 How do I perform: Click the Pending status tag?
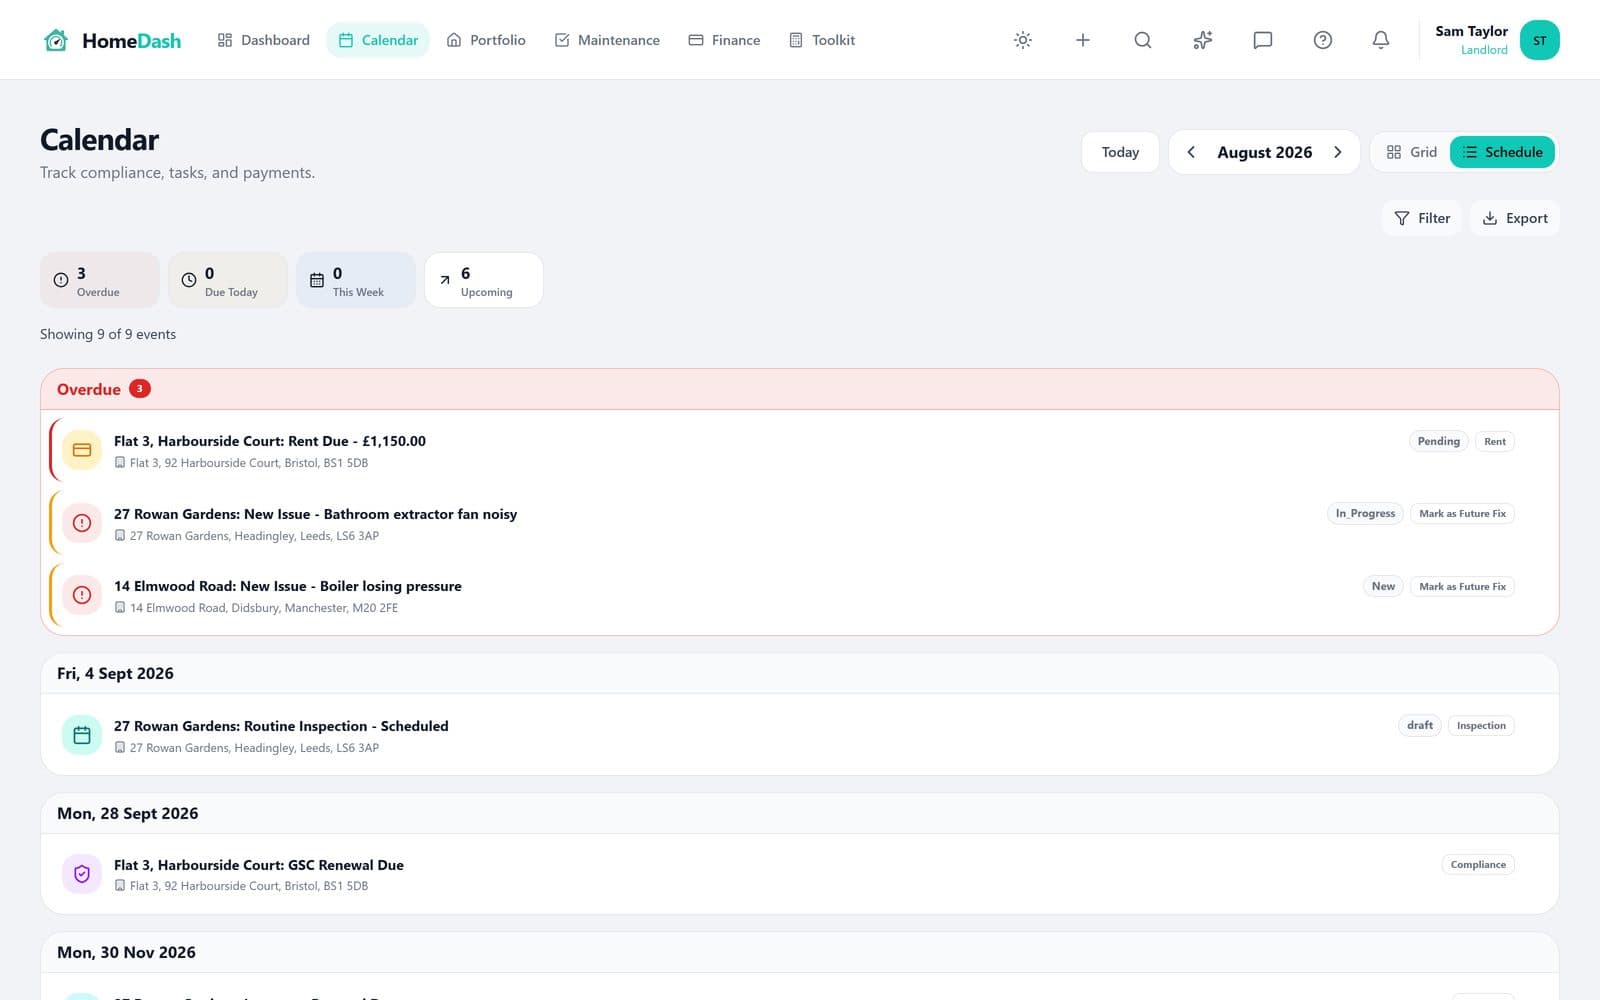pyautogui.click(x=1438, y=441)
